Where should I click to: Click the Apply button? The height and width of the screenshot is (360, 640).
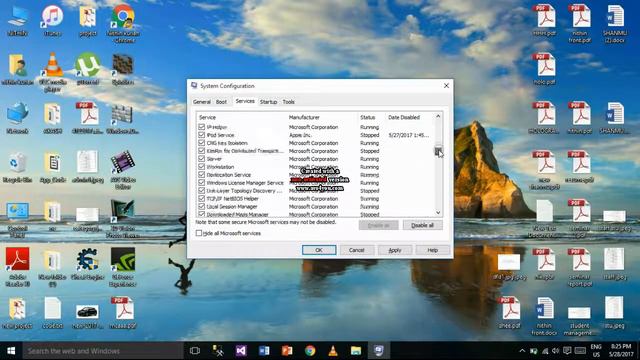coord(395,250)
